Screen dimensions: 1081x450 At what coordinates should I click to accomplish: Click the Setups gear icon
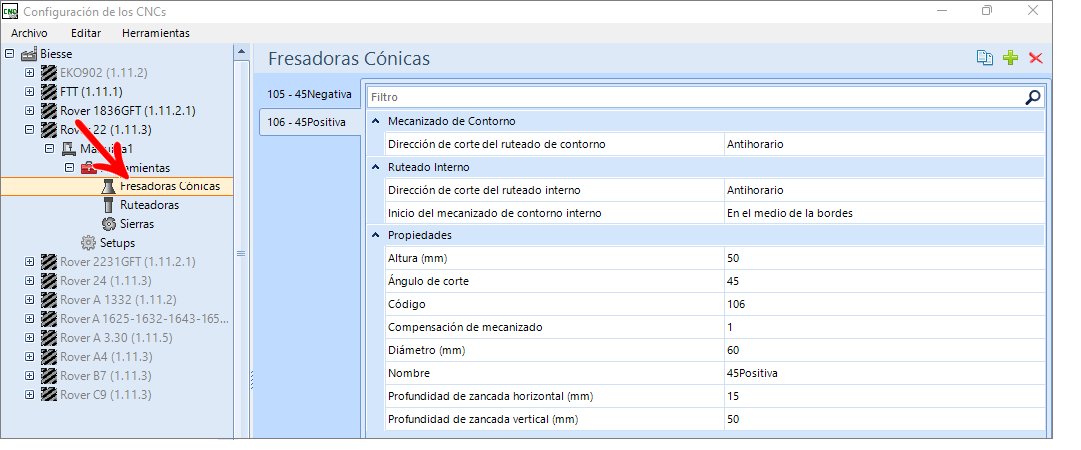pyautogui.click(x=88, y=243)
